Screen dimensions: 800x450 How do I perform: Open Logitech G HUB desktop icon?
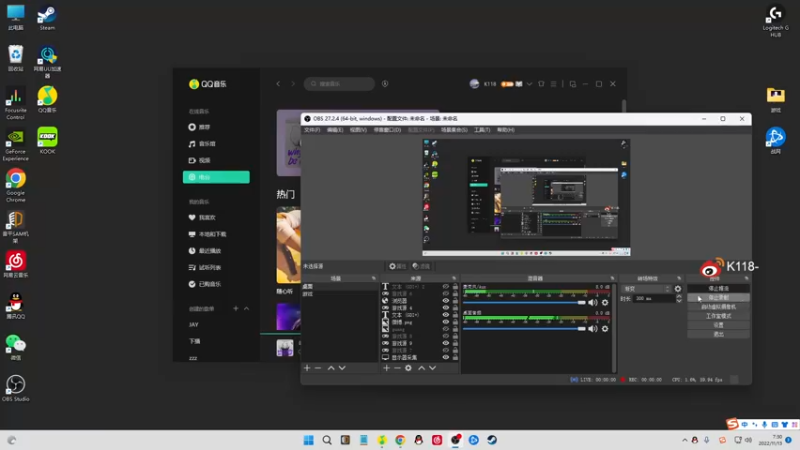tap(776, 21)
